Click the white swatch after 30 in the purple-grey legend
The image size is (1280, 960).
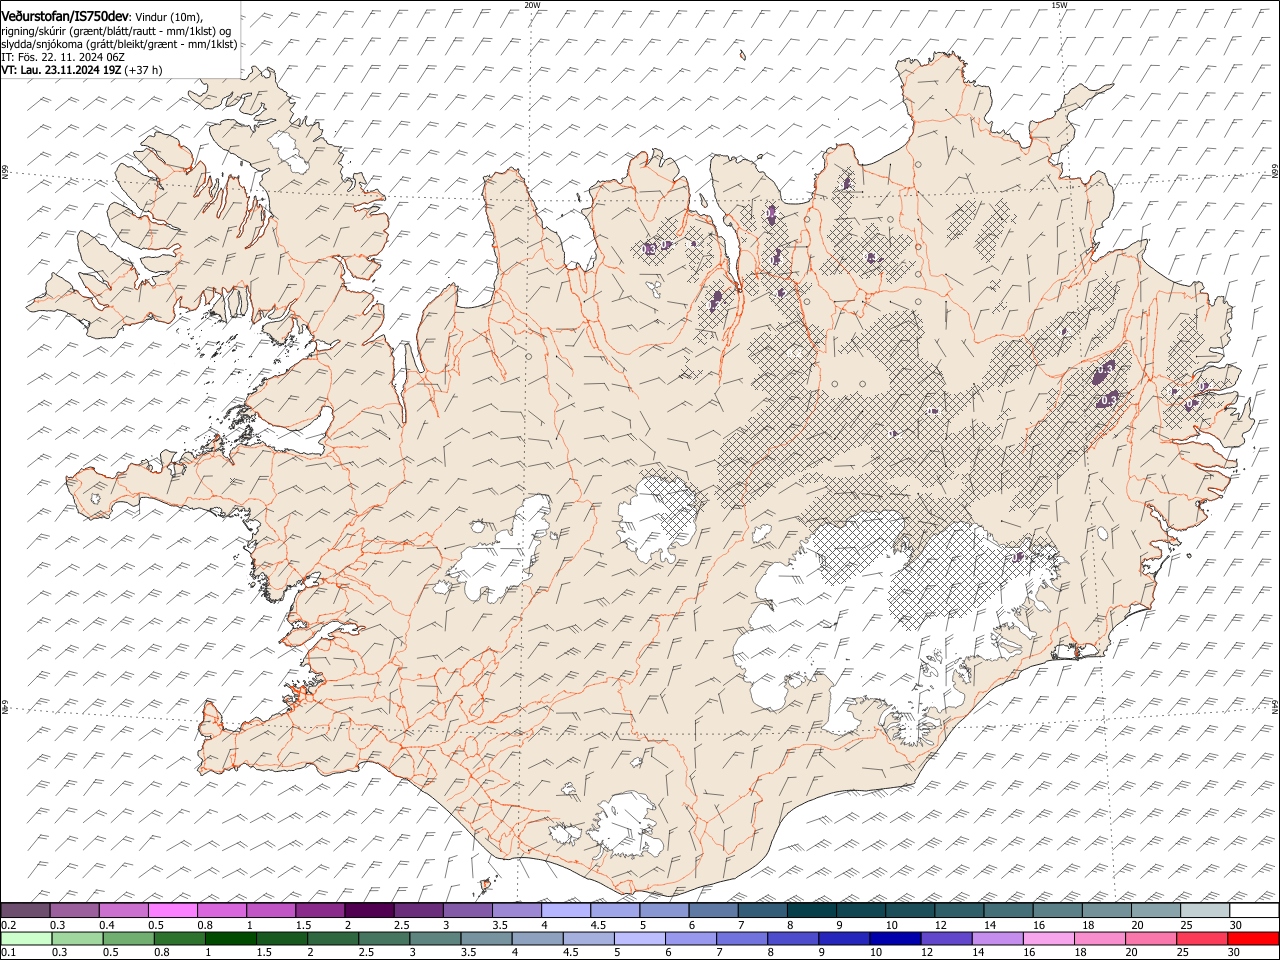click(x=1254, y=910)
